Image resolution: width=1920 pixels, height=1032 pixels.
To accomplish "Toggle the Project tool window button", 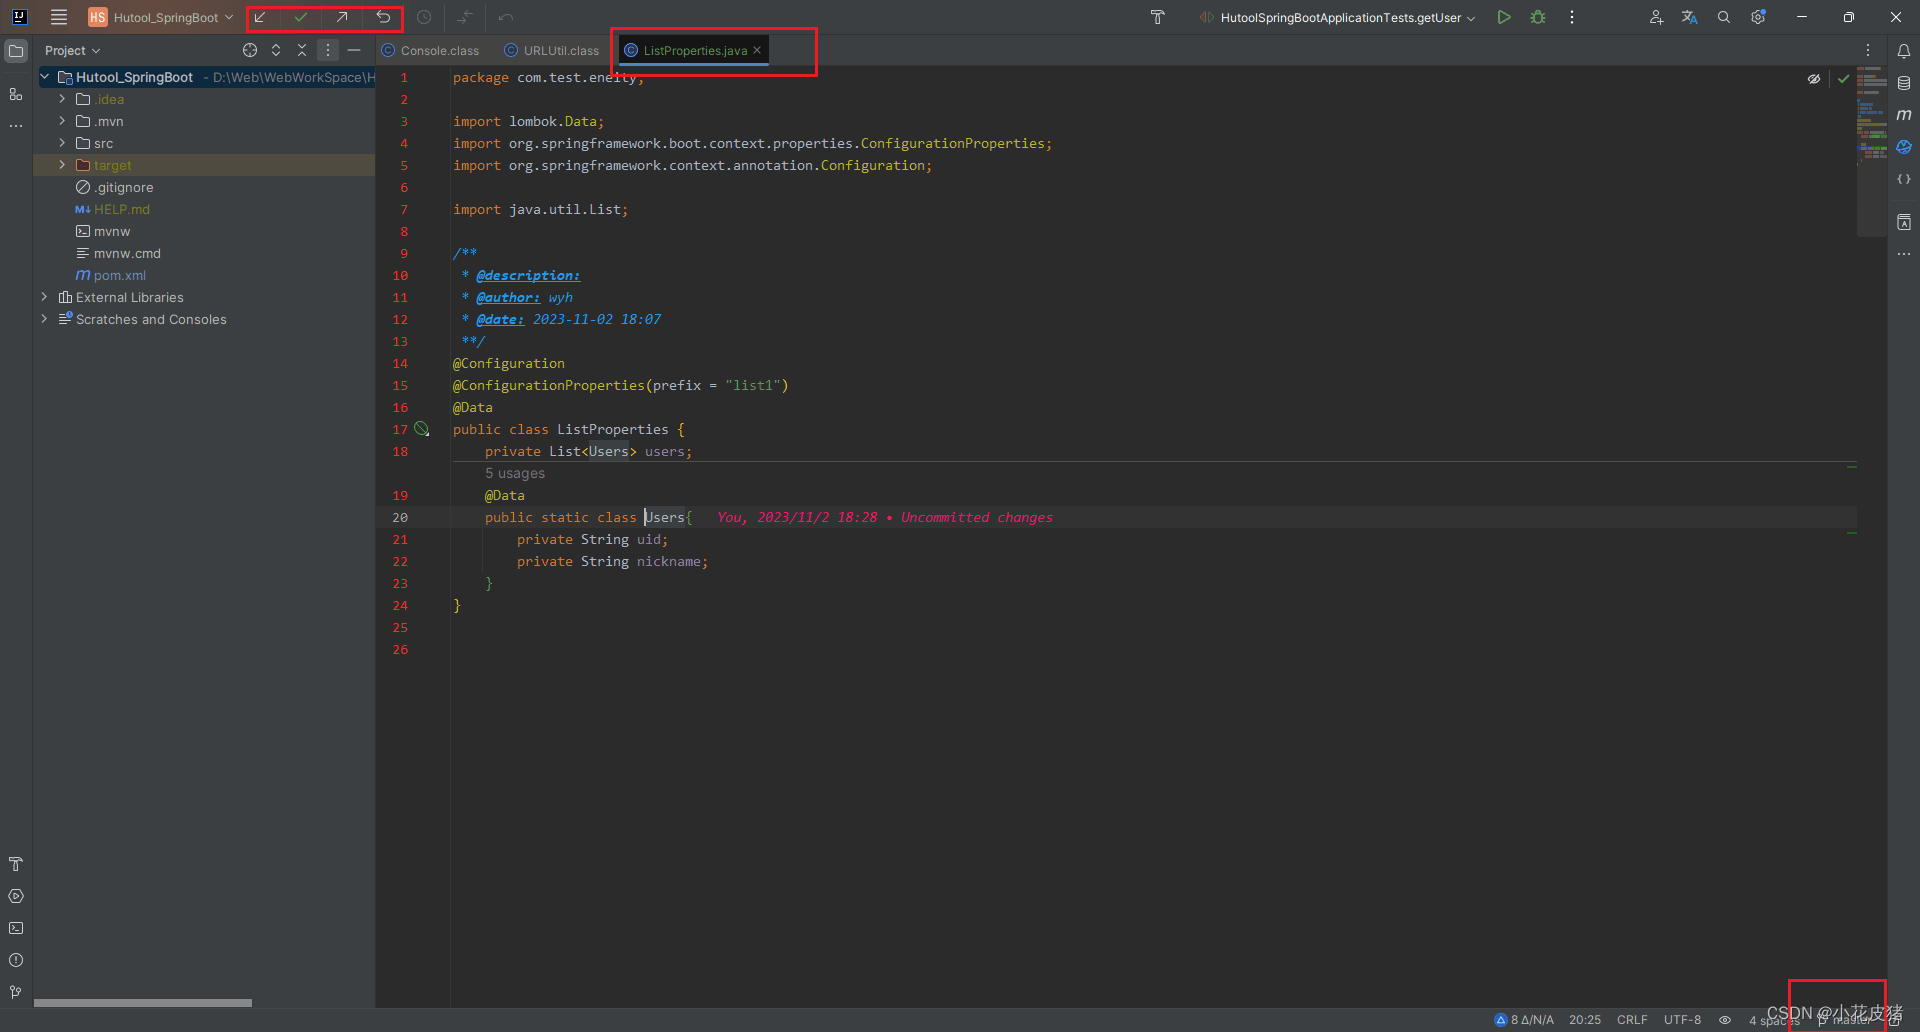I will tap(16, 51).
